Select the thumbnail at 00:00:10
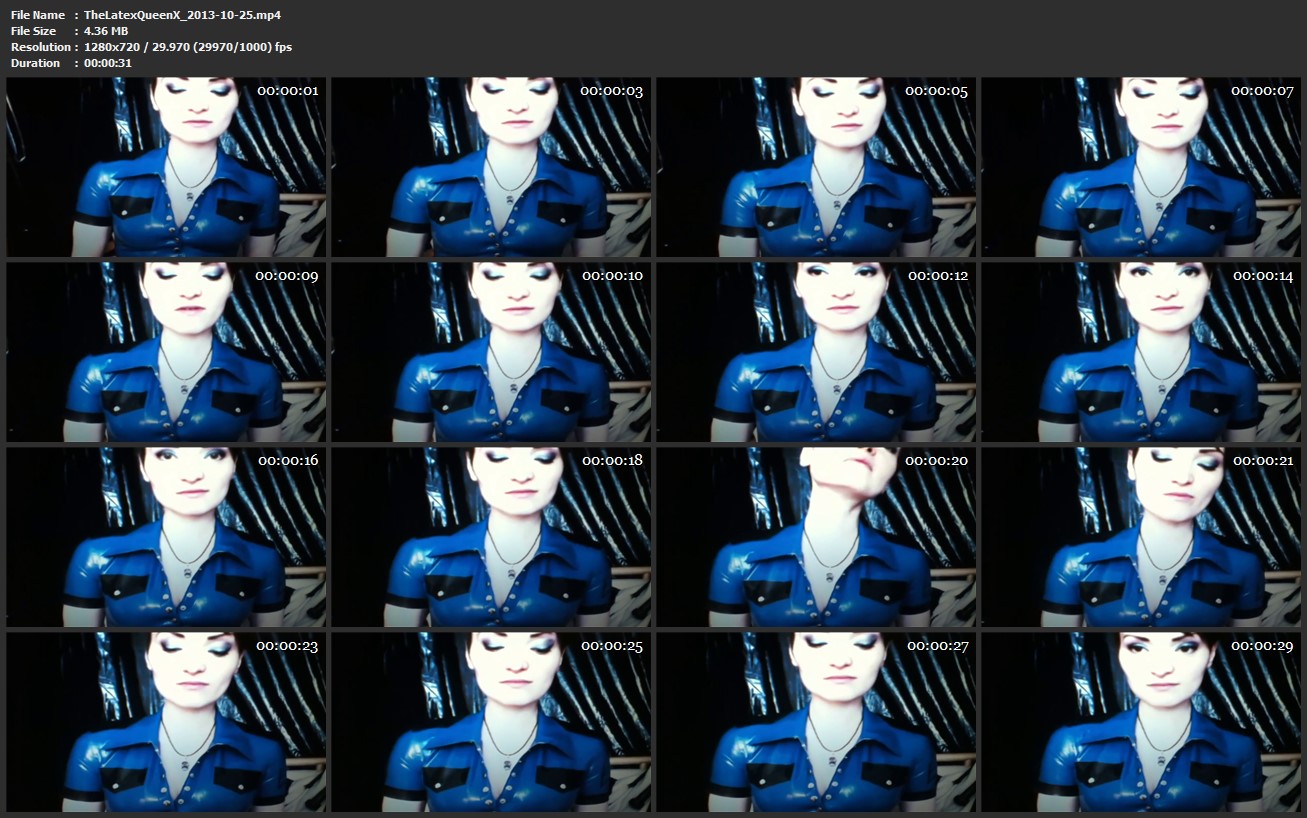1307x818 pixels. click(x=491, y=352)
